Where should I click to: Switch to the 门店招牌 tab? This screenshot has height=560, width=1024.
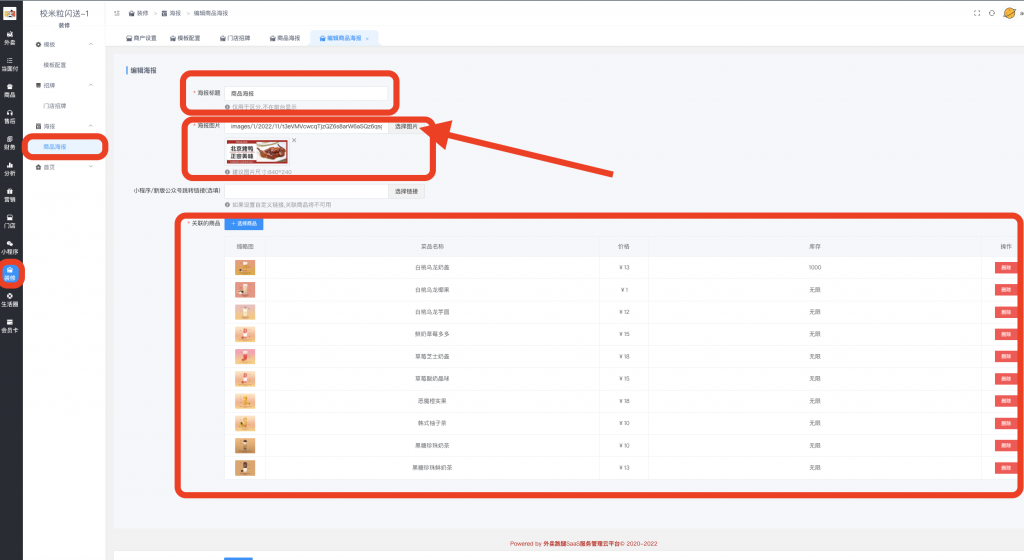tap(234, 38)
